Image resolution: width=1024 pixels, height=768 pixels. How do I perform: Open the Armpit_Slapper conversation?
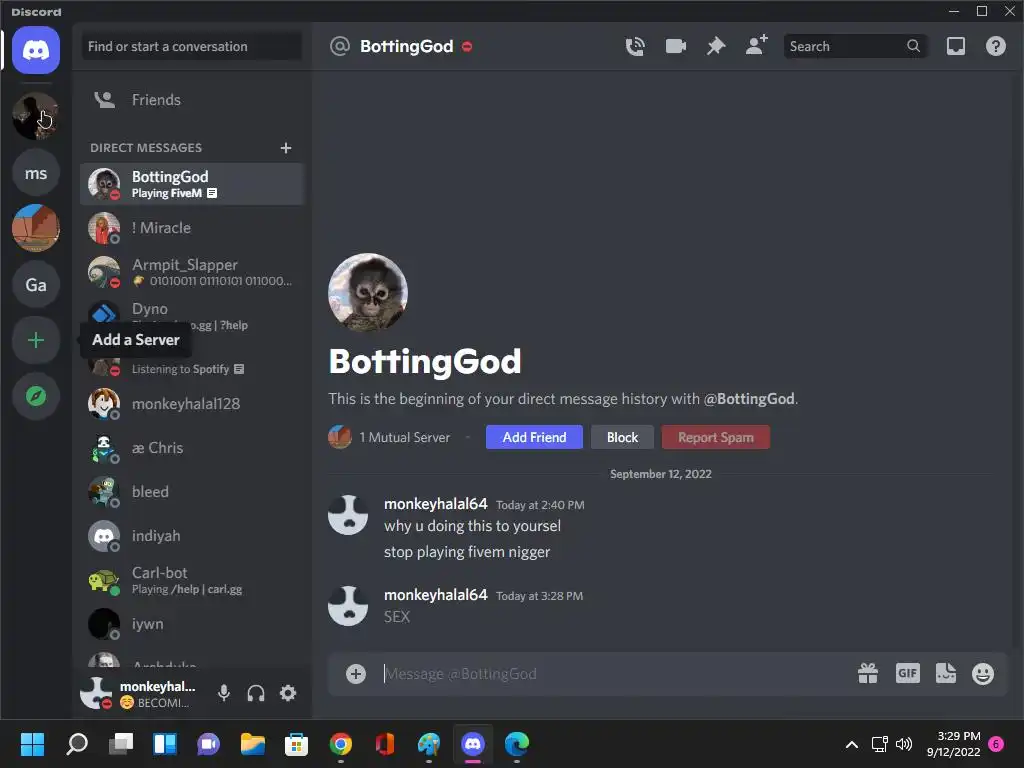[x=192, y=272]
